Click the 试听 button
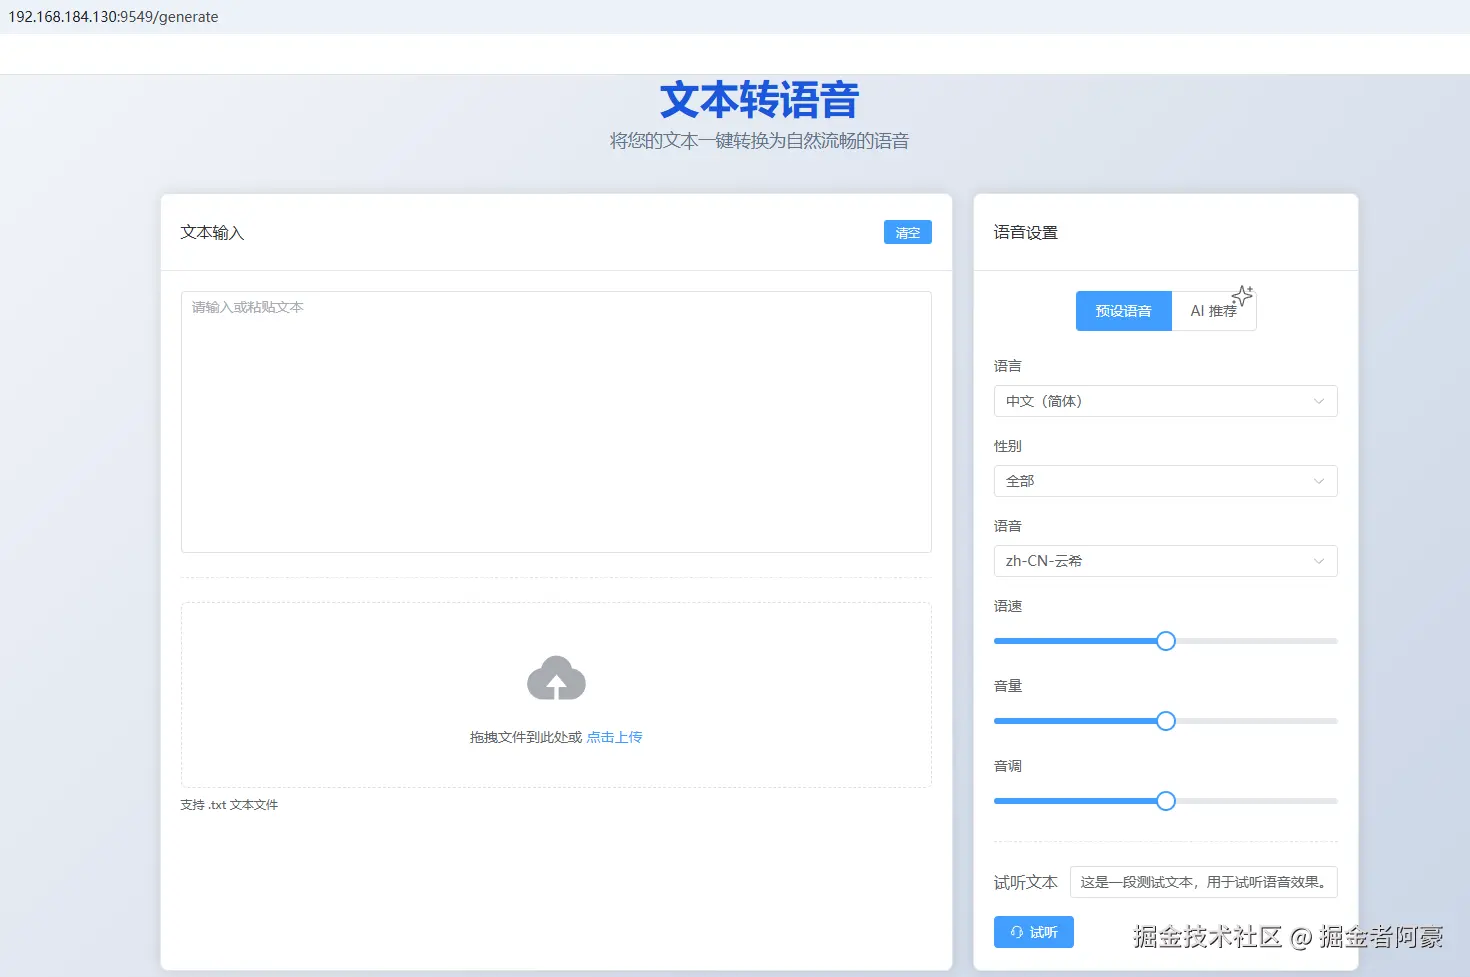This screenshot has height=977, width=1470. click(x=1033, y=932)
